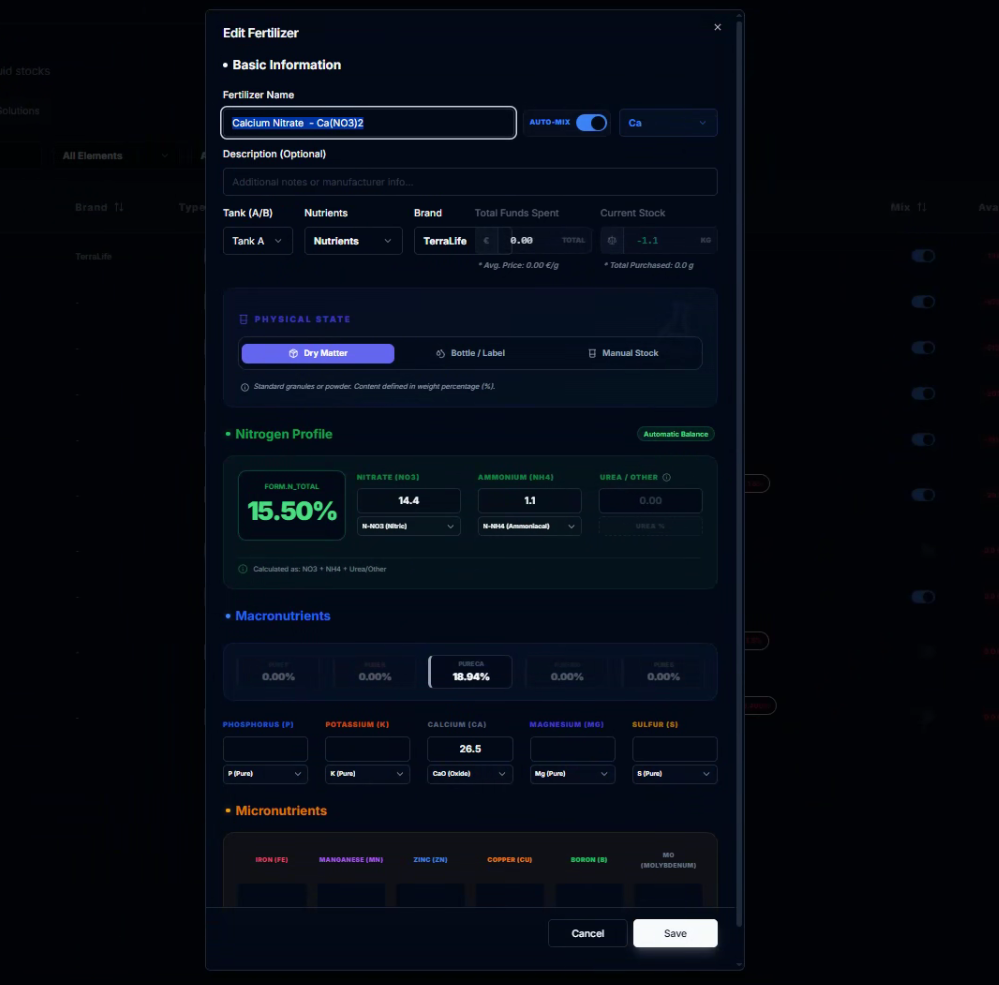Viewport: 999px width, 985px height.
Task: Click the 15.50% total nitrogen value
Action: coord(292,511)
